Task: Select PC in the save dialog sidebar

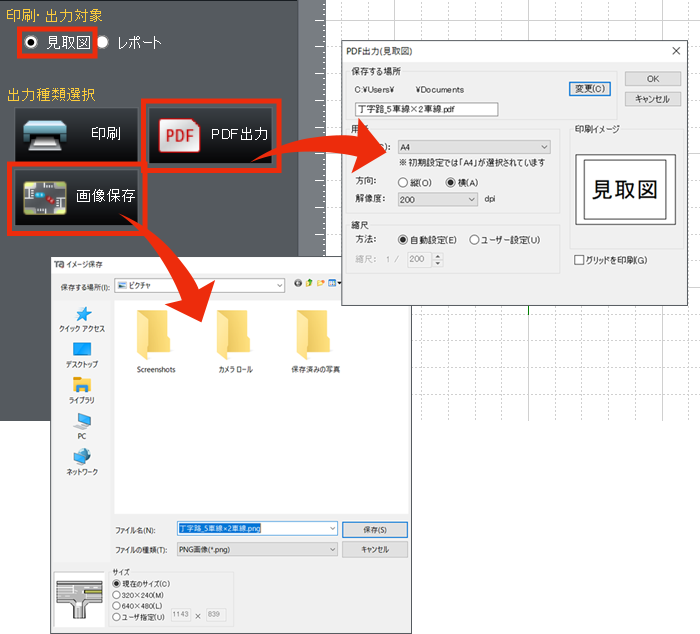Action: click(82, 426)
